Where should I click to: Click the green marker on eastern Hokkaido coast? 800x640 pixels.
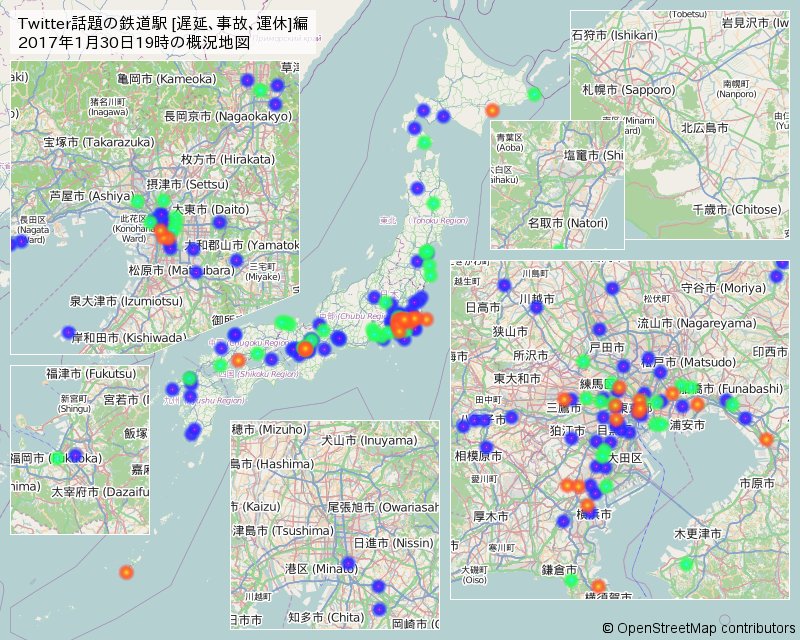point(534,94)
